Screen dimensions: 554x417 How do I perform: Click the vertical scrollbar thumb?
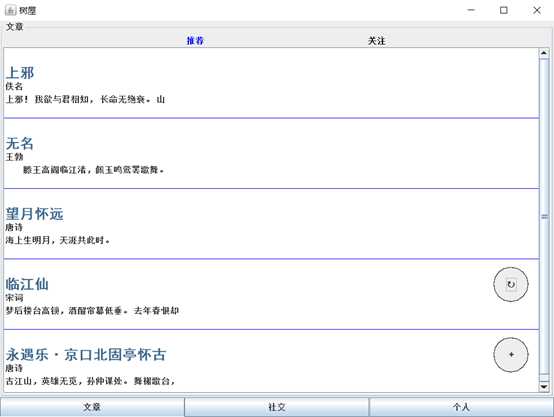(x=544, y=217)
